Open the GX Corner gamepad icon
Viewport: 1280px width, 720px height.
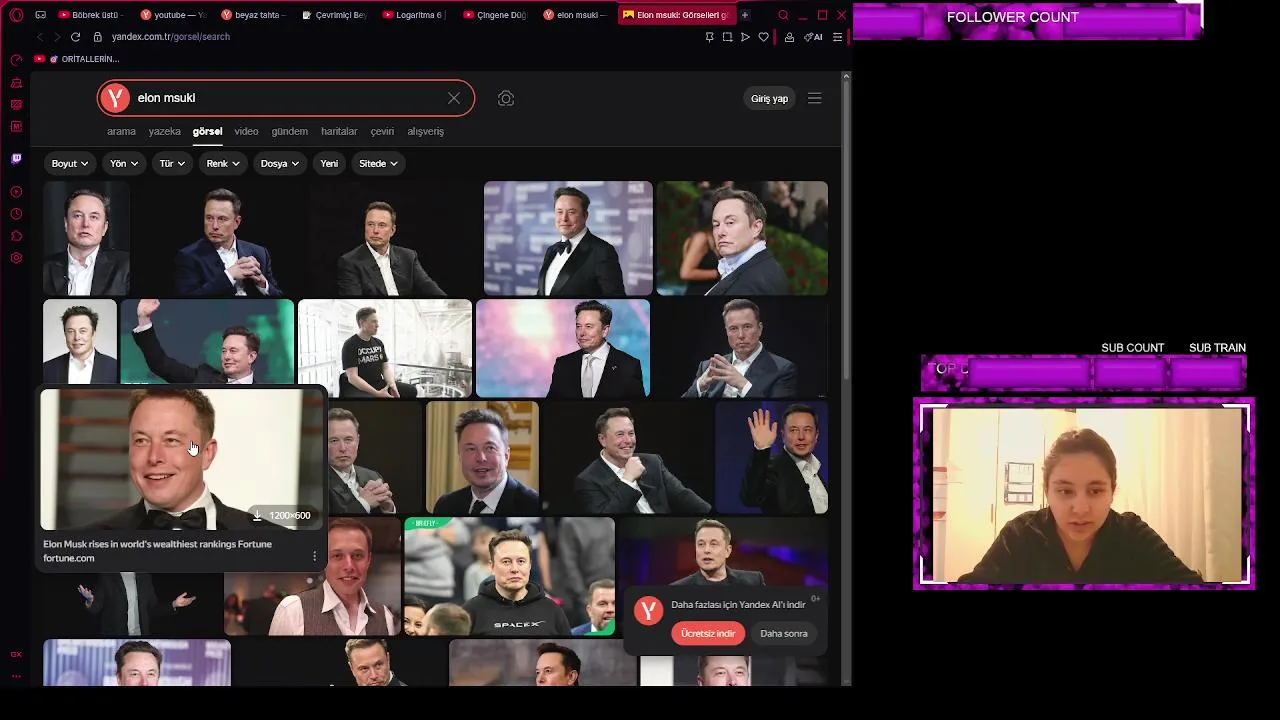click(40, 15)
